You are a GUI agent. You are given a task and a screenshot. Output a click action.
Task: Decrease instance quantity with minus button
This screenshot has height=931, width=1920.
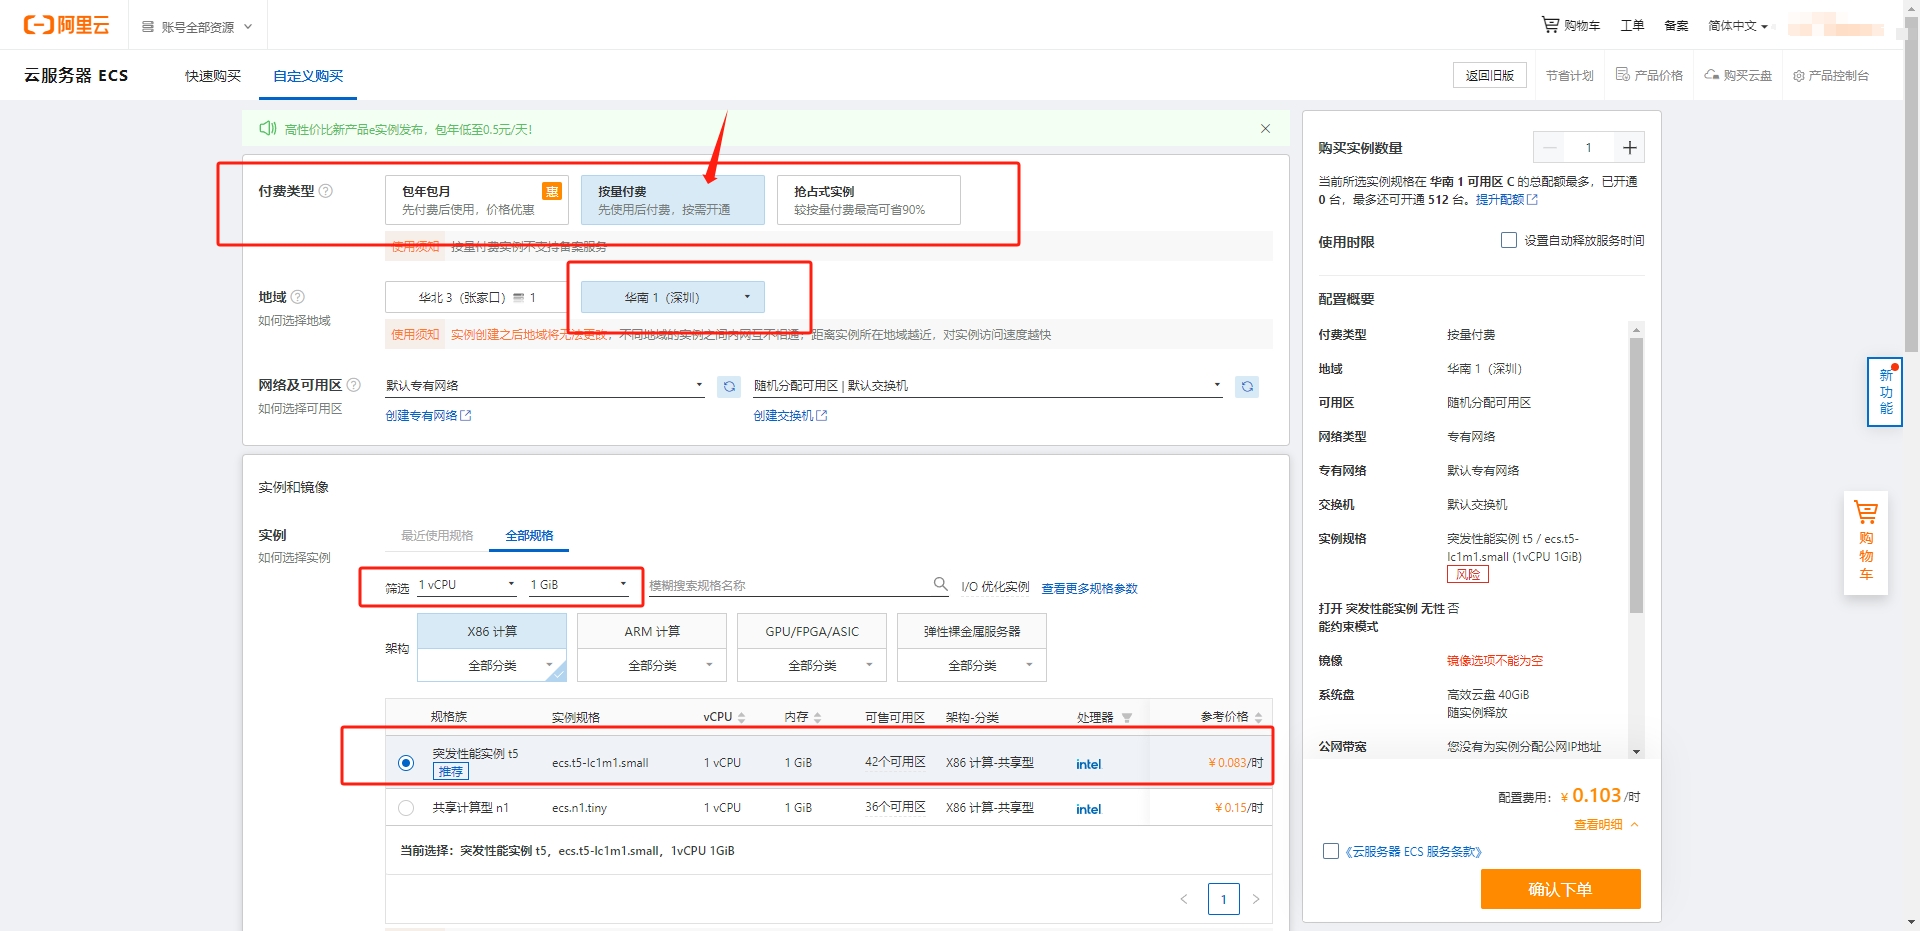pyautogui.click(x=1549, y=148)
